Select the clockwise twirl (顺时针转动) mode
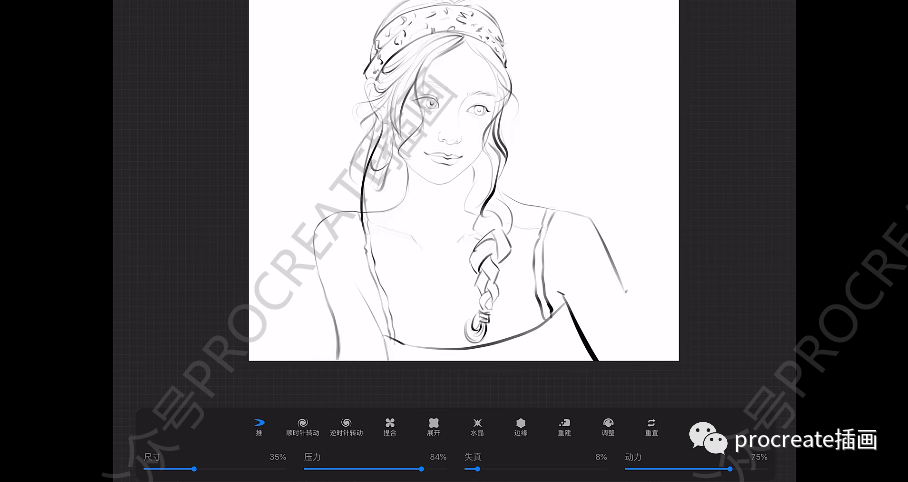Screen dimensions: 908x482 point(302,424)
